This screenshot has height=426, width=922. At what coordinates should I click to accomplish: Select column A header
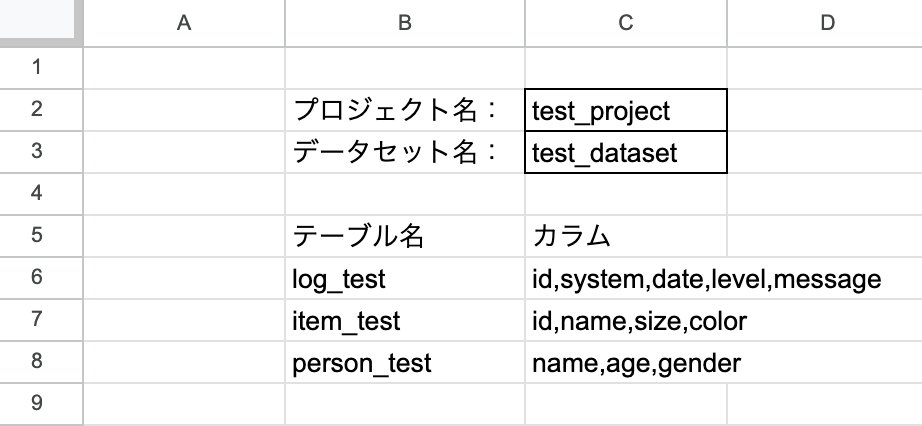click(x=184, y=23)
